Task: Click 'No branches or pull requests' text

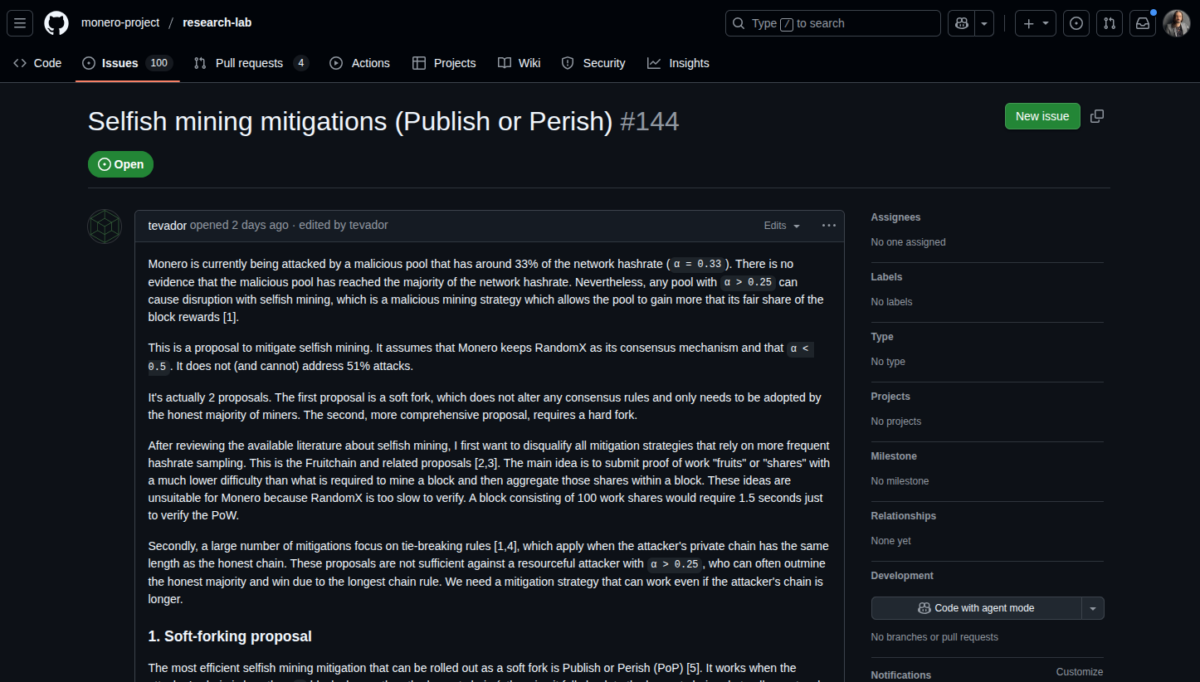Action: [934, 637]
